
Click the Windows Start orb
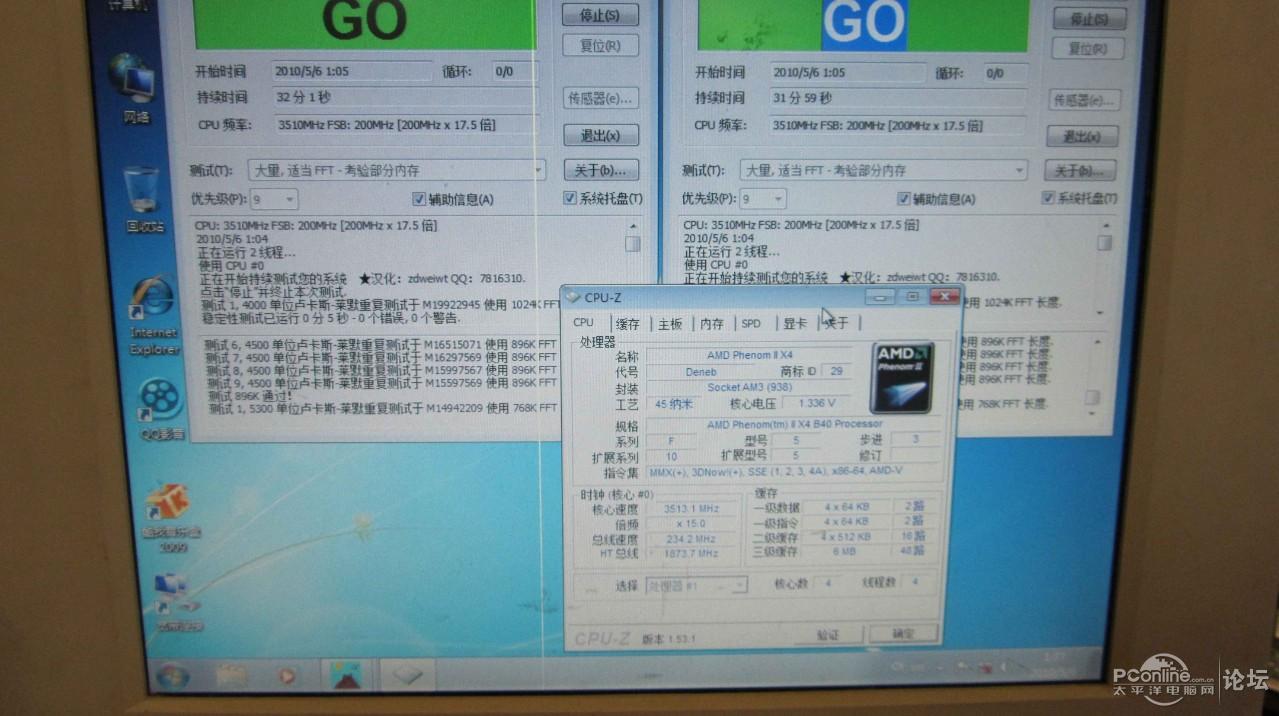click(172, 676)
